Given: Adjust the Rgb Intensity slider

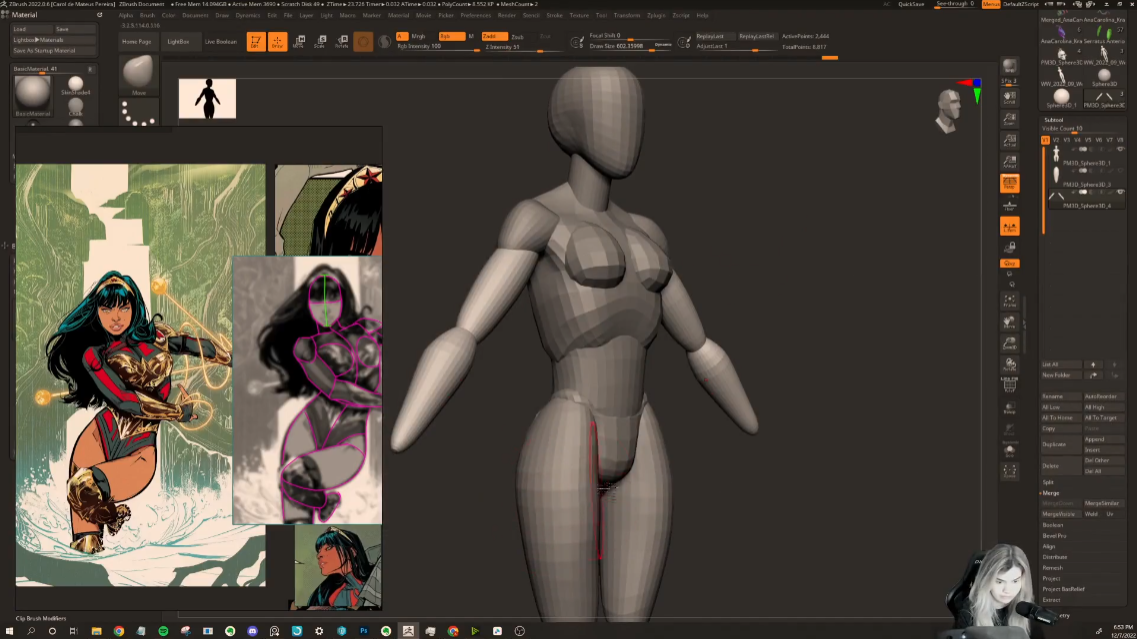Looking at the screenshot, I should tap(438, 46).
